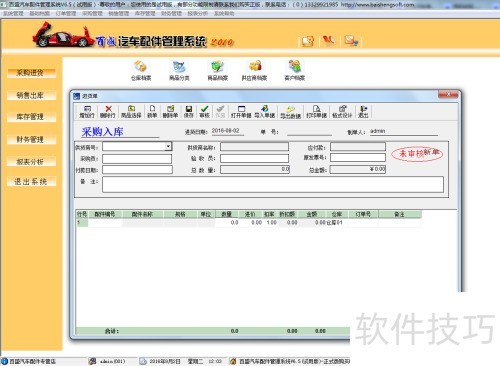Click the 财务管理 sidebar button
Viewport: 500px width, 366px height.
[x=31, y=139]
